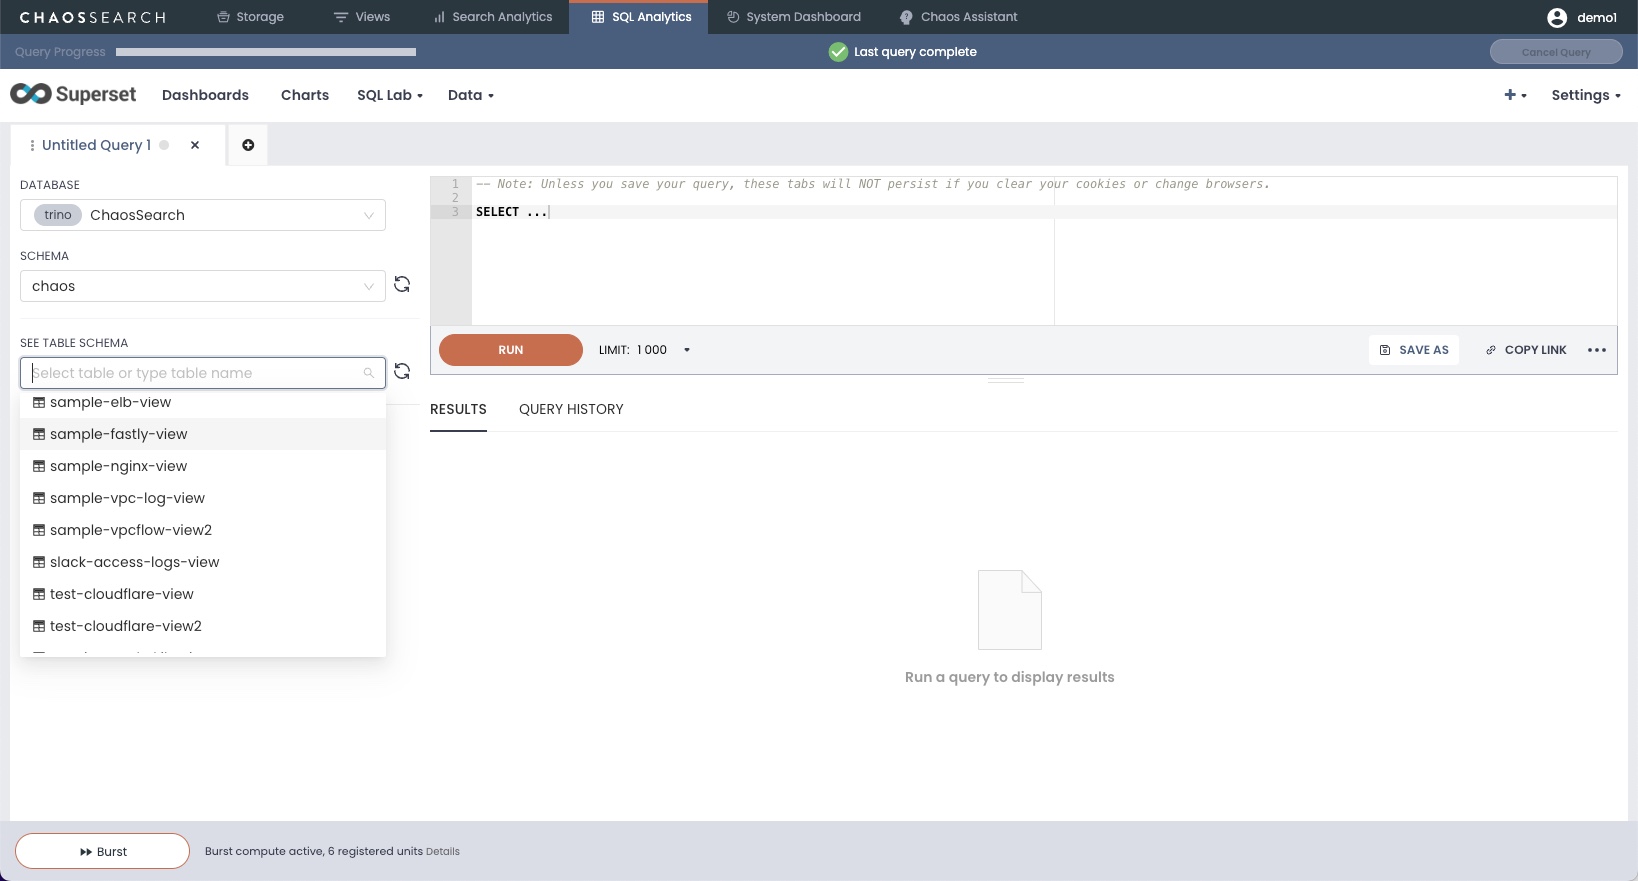Expand the Data menu
This screenshot has height=881, width=1638.
click(471, 95)
